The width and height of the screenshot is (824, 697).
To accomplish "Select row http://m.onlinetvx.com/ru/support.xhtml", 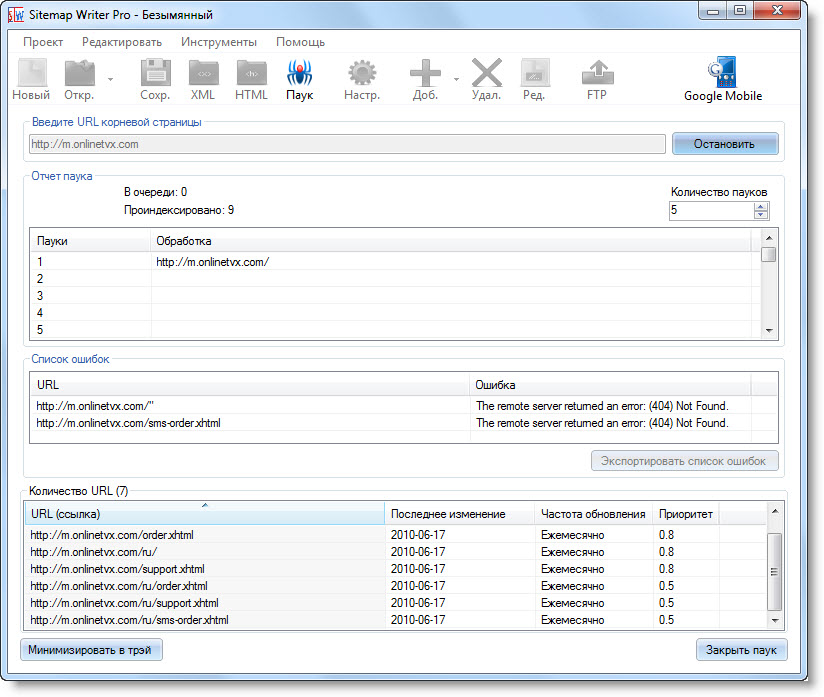I will click(395, 603).
